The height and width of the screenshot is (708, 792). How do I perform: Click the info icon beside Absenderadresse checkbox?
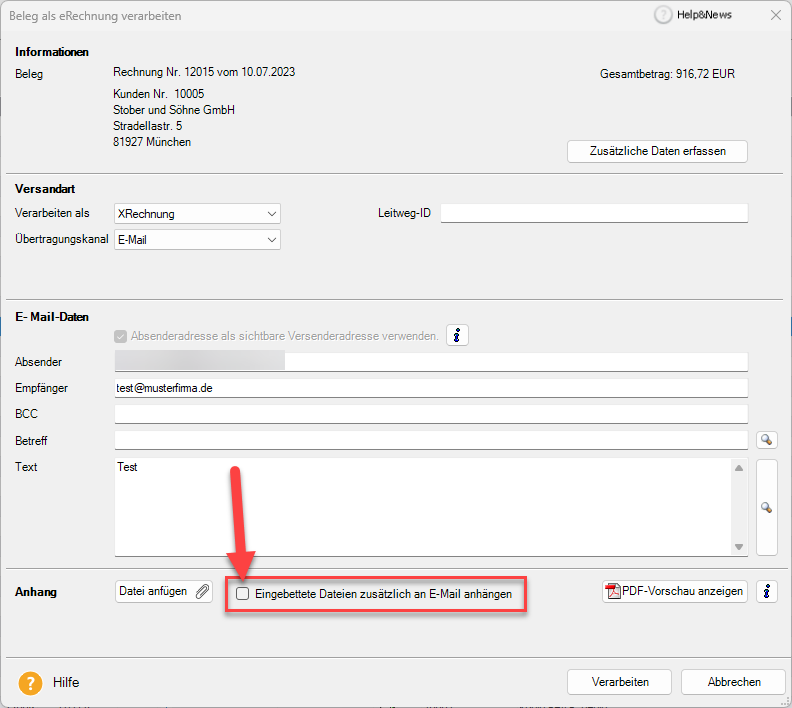457,336
